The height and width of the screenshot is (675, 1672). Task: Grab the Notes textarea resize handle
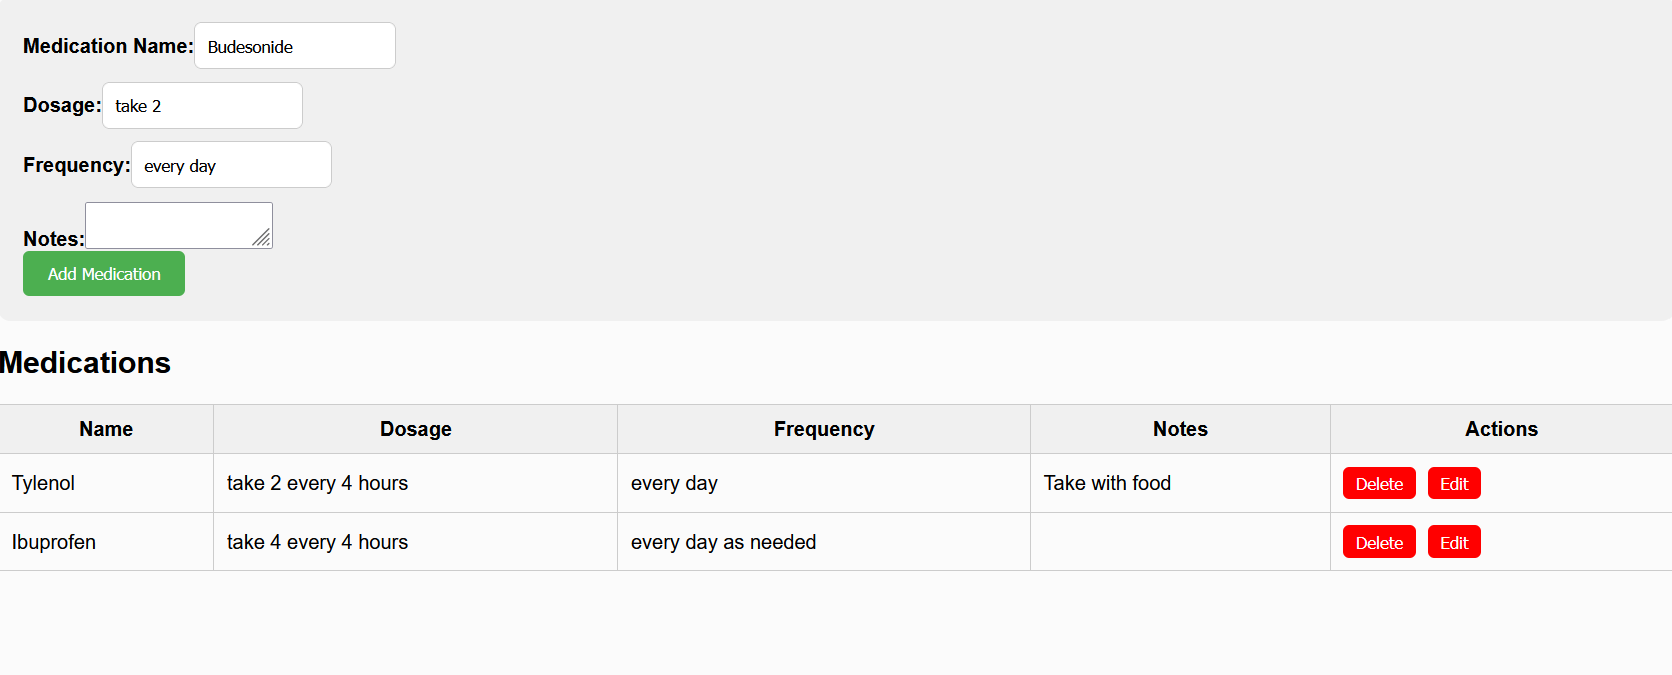tap(262, 238)
